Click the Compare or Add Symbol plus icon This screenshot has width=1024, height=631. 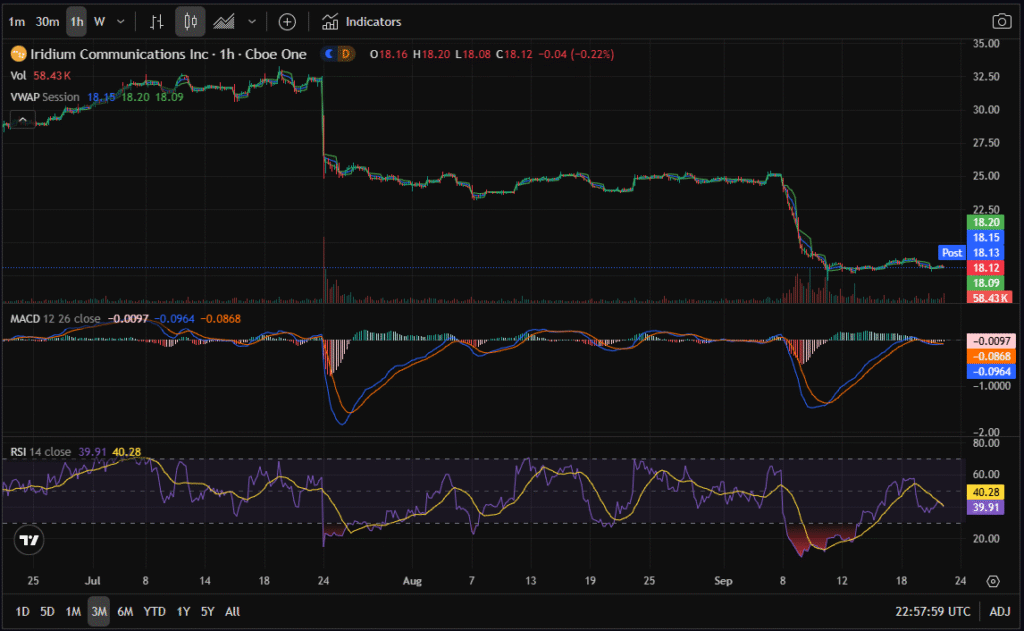(x=287, y=21)
